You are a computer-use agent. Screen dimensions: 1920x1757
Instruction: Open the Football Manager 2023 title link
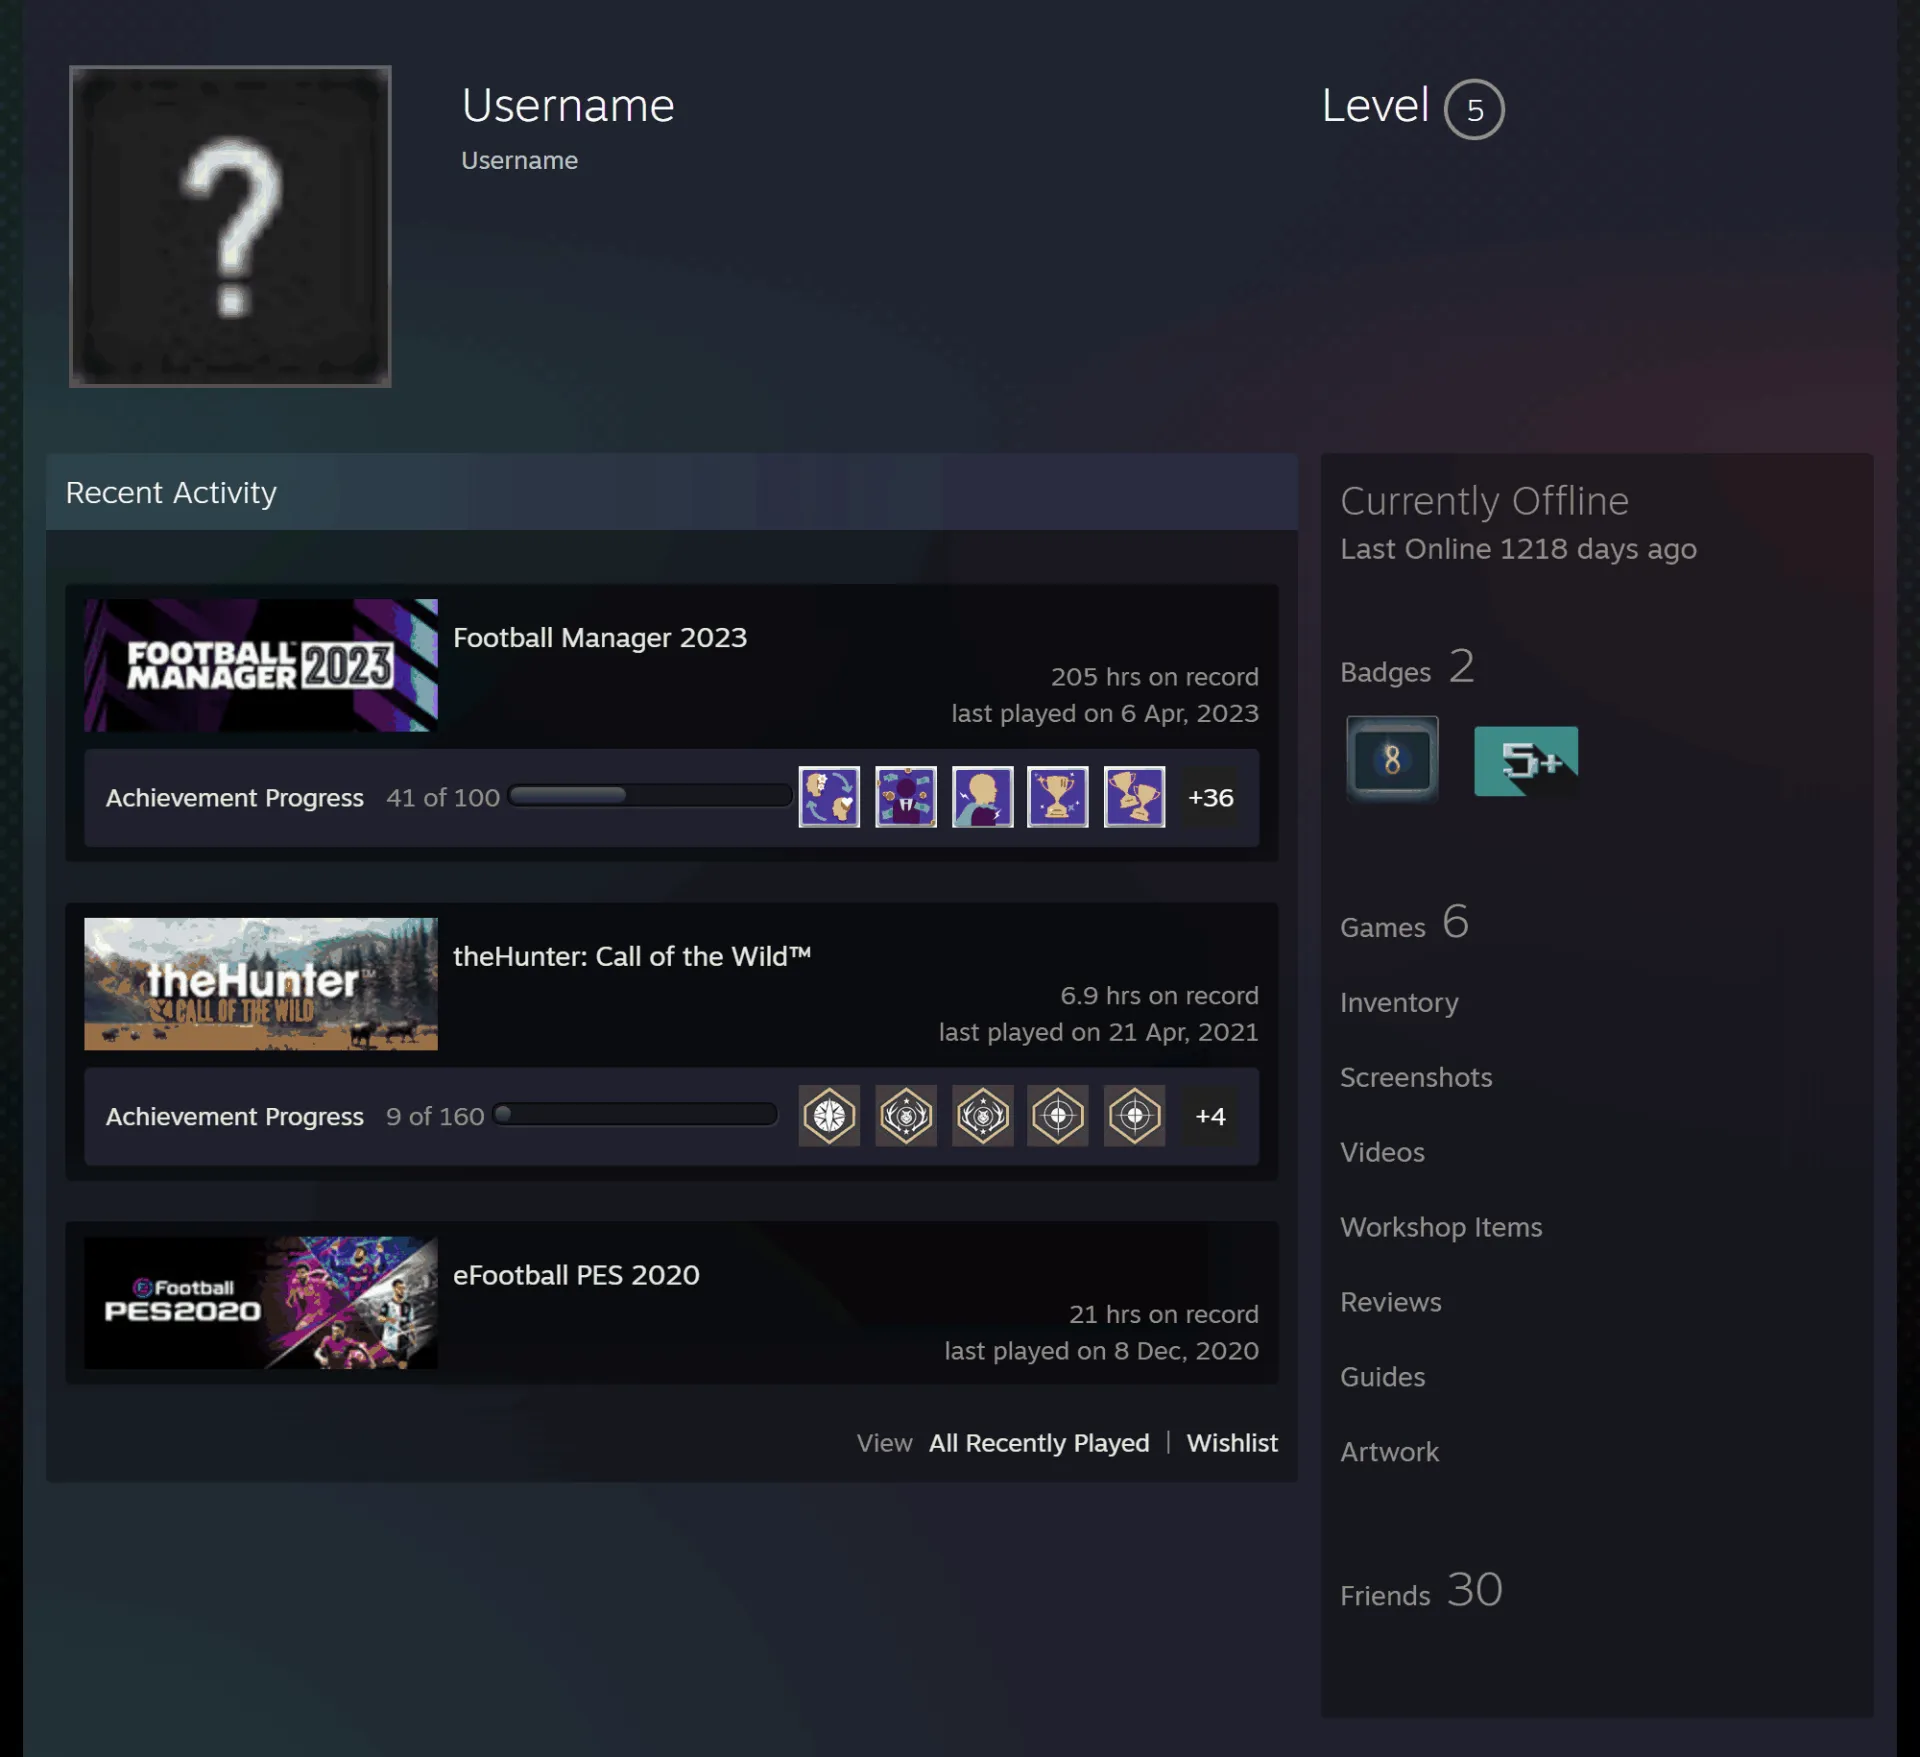click(600, 637)
